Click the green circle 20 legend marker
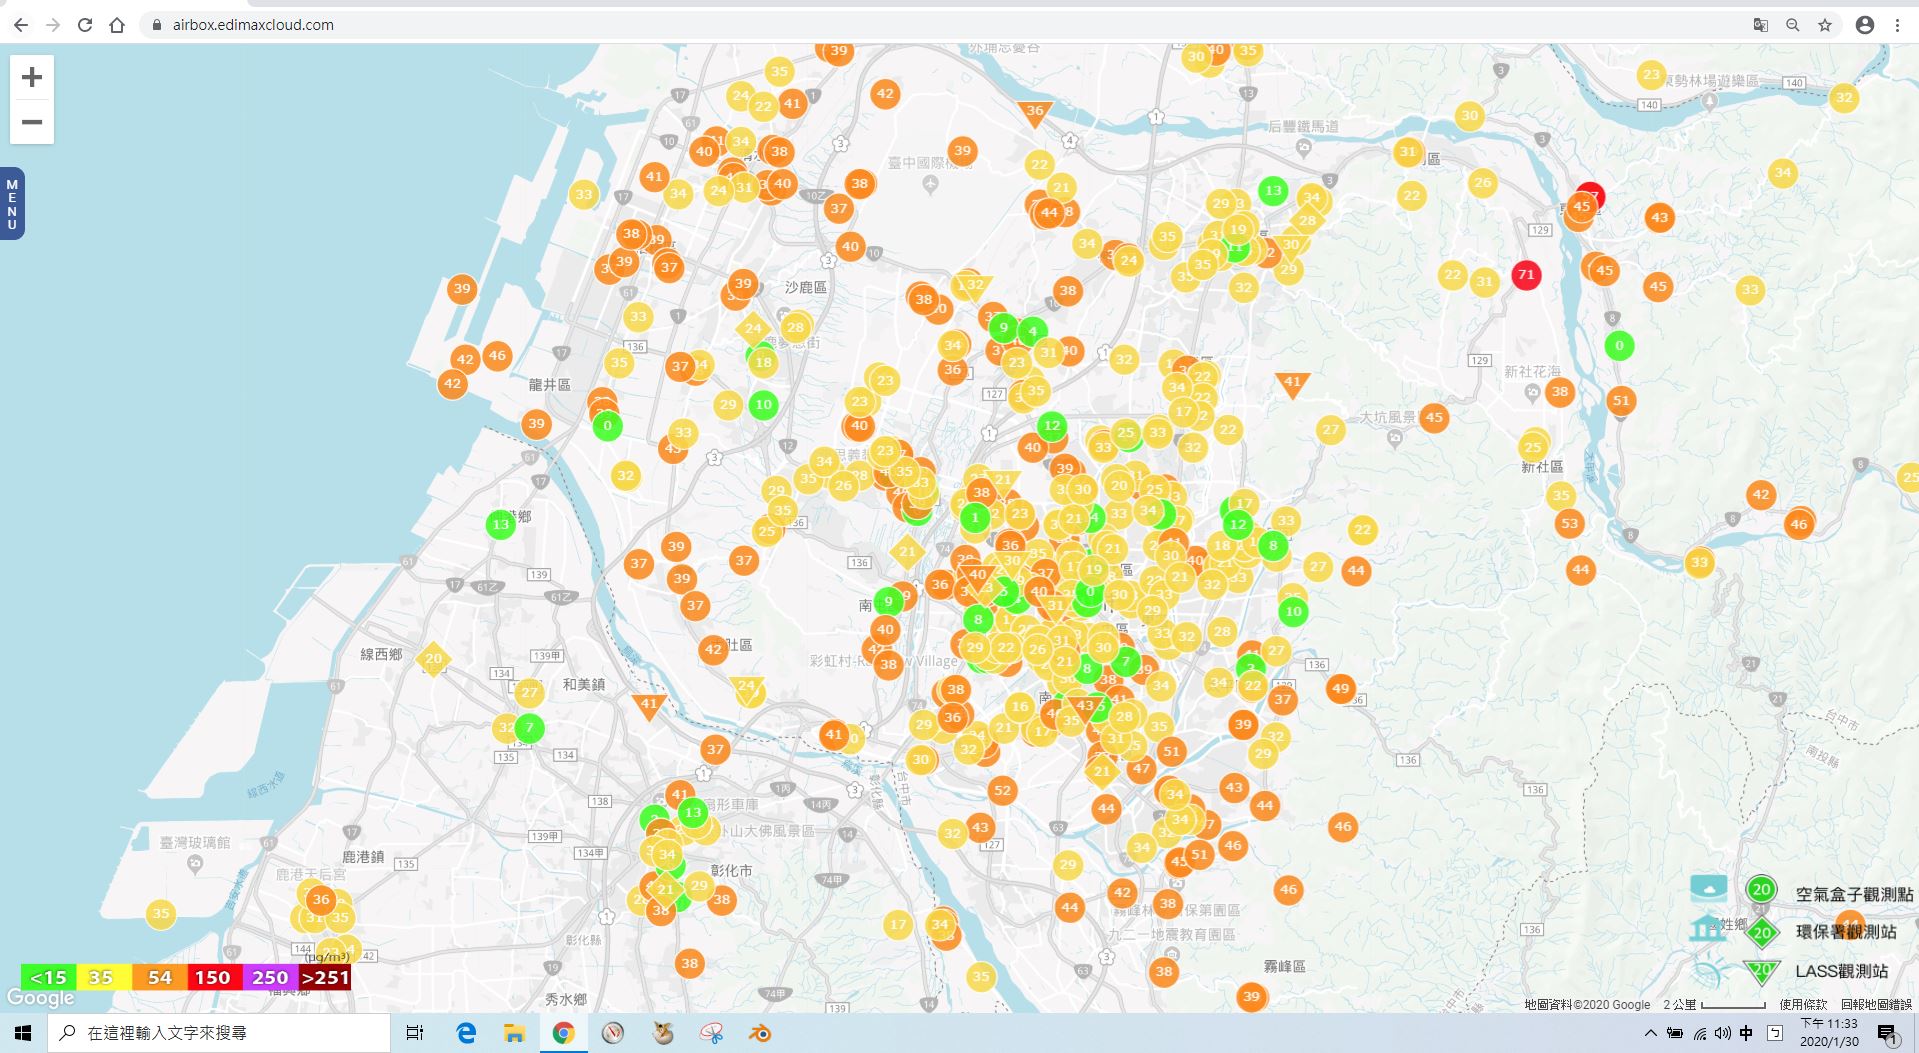 1761,889
